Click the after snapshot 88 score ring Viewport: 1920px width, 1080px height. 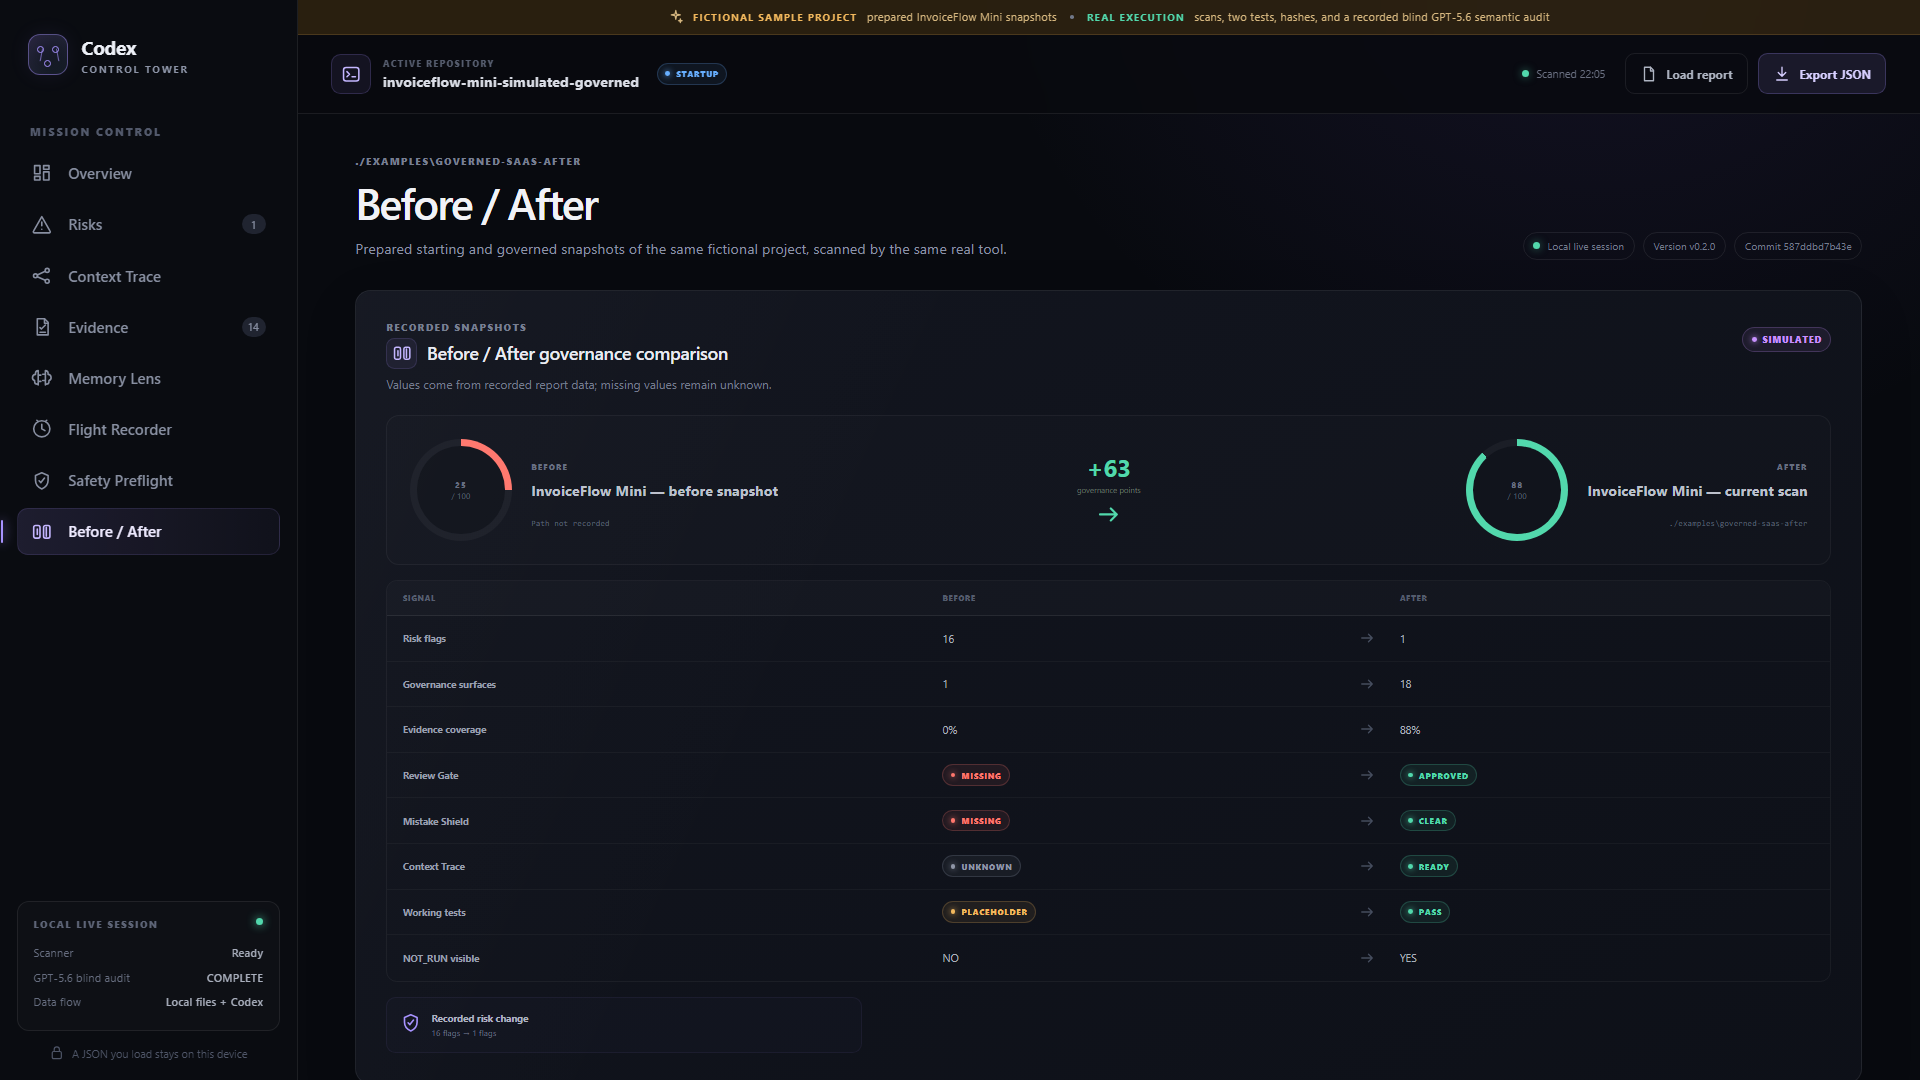(x=1517, y=490)
